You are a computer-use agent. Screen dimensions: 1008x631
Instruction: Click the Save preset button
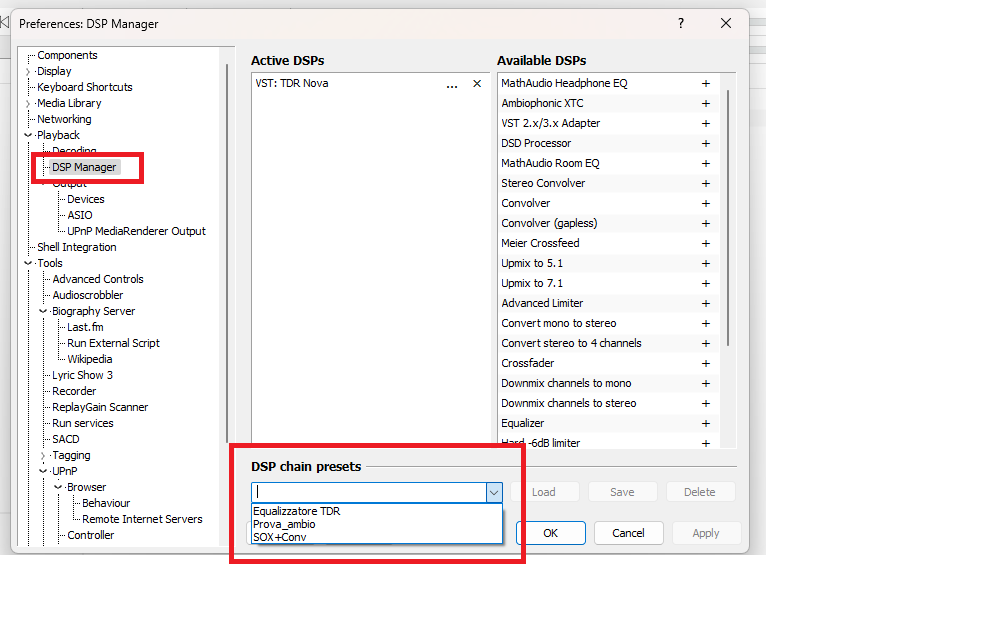pos(622,492)
